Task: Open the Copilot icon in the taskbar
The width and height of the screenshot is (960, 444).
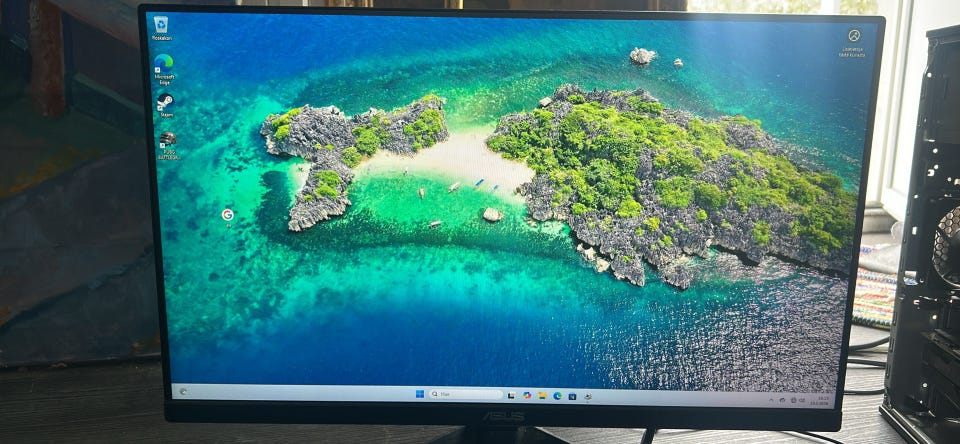Action: [x=527, y=395]
